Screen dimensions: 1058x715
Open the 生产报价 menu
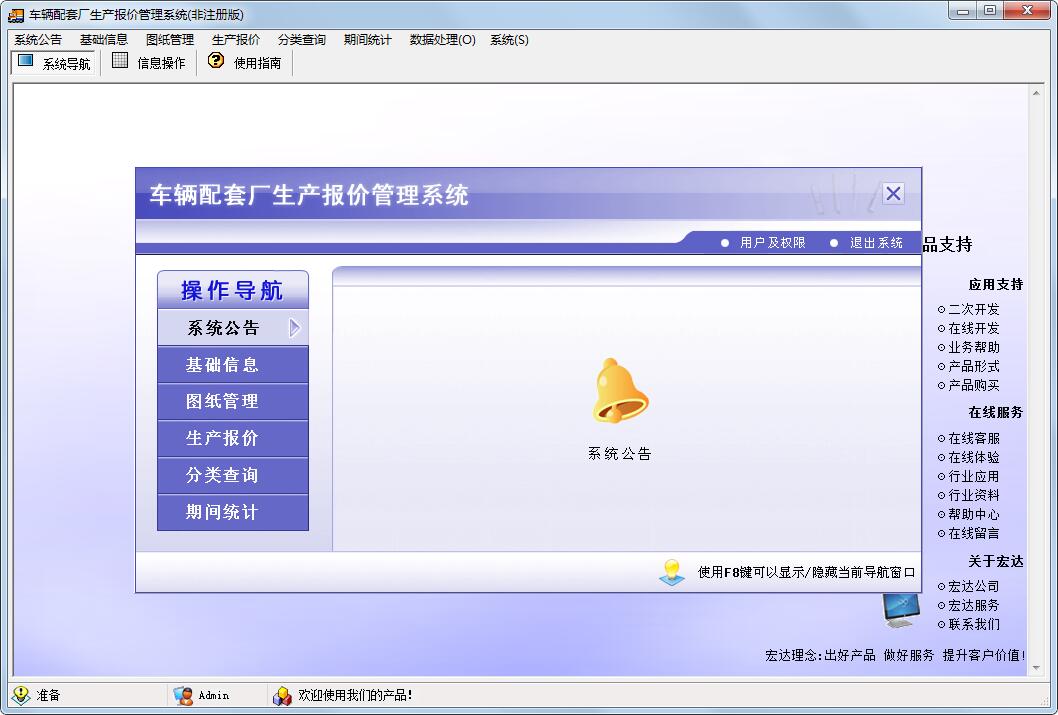[235, 40]
